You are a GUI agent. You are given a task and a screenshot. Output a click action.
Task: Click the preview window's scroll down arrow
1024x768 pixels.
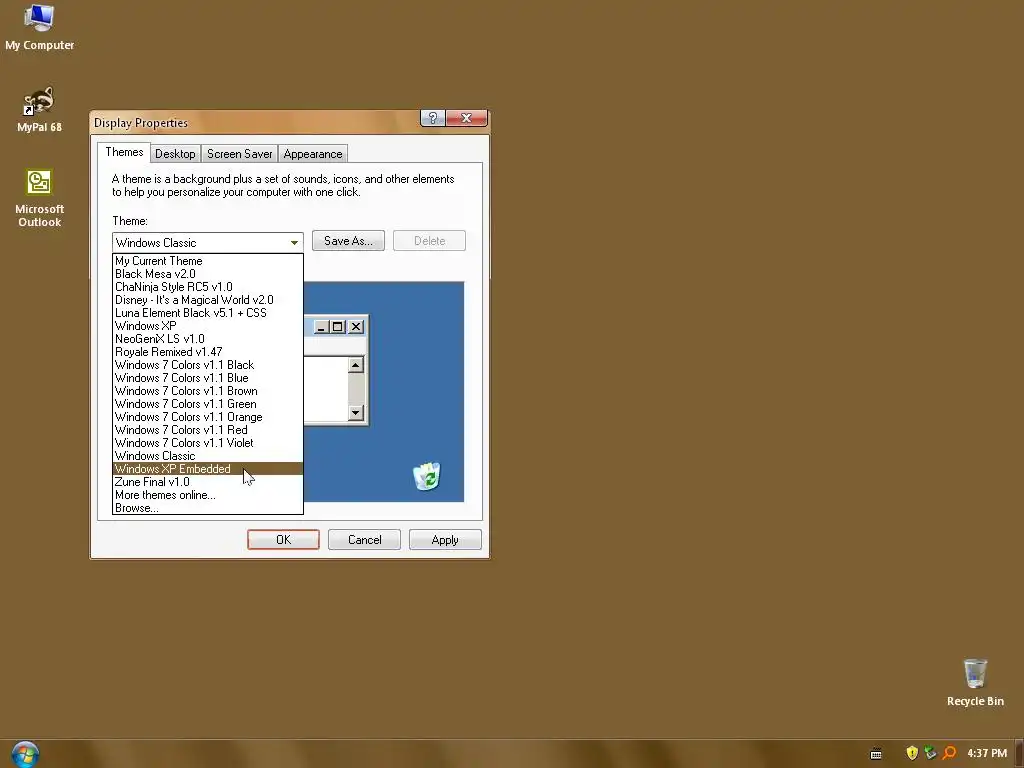click(355, 413)
